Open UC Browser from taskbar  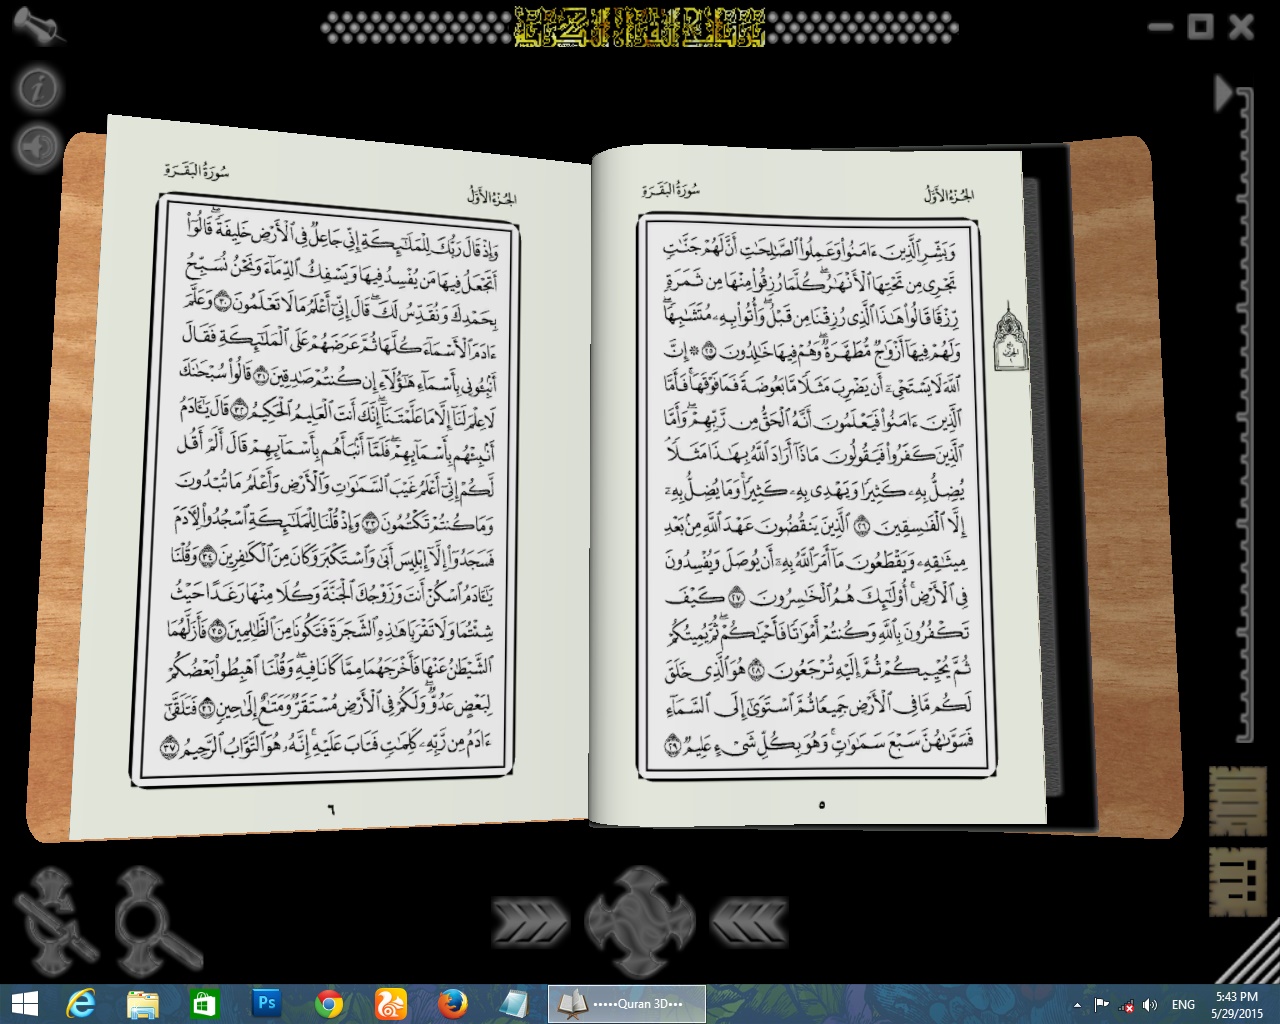(x=391, y=1004)
